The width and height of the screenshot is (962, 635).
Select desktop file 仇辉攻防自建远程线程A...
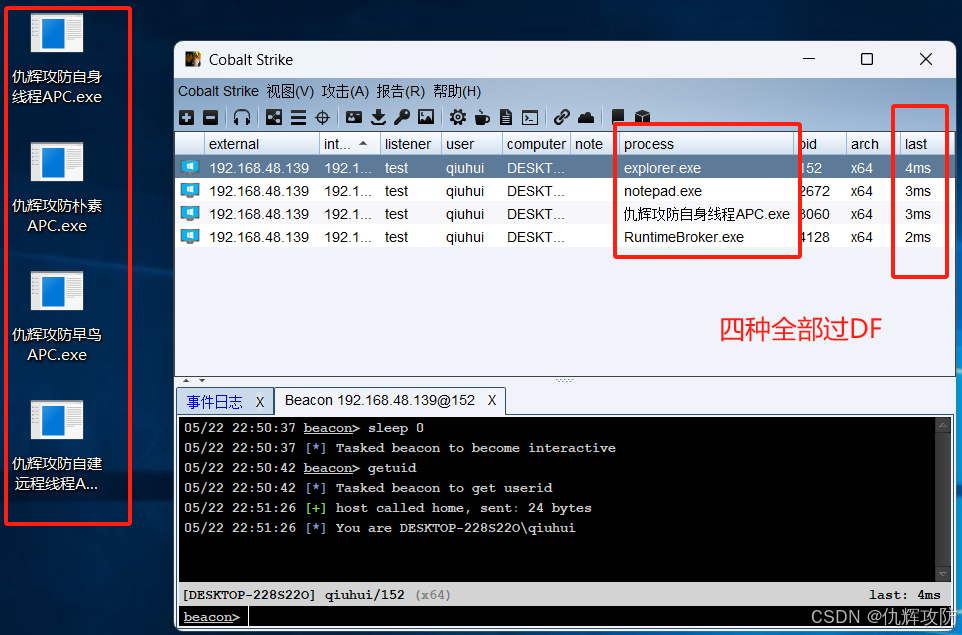57,445
